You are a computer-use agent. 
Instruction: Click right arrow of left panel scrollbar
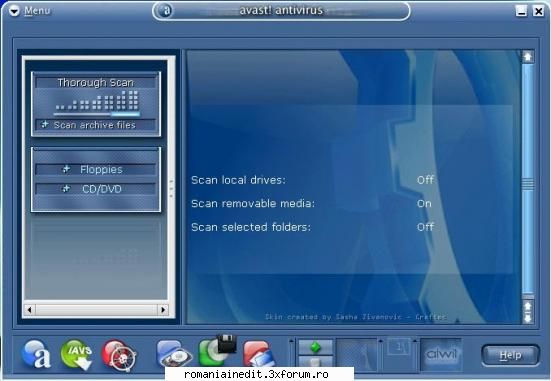click(162, 310)
